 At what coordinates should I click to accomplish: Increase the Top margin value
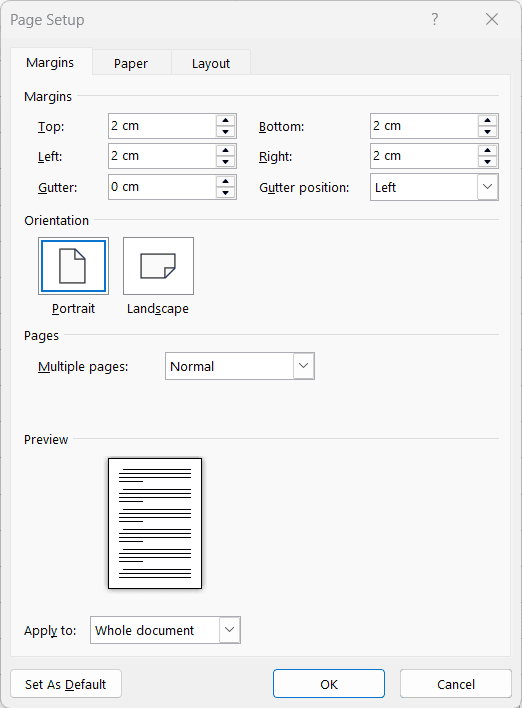[225, 121]
